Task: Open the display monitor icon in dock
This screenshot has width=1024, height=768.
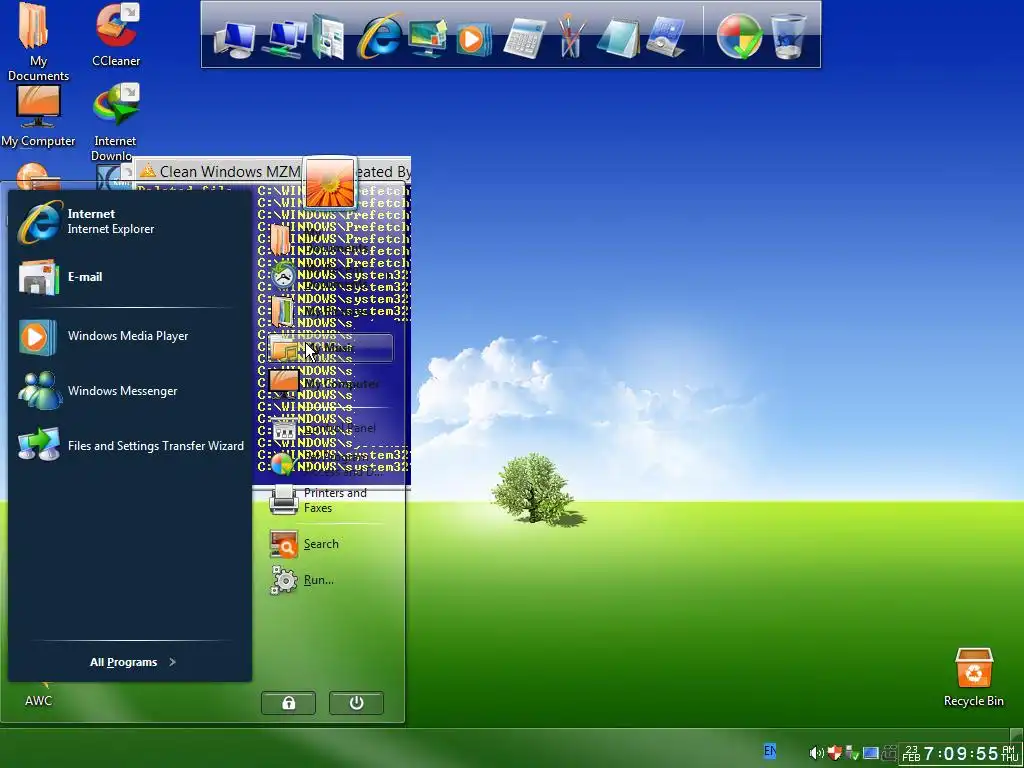Action: tap(428, 38)
